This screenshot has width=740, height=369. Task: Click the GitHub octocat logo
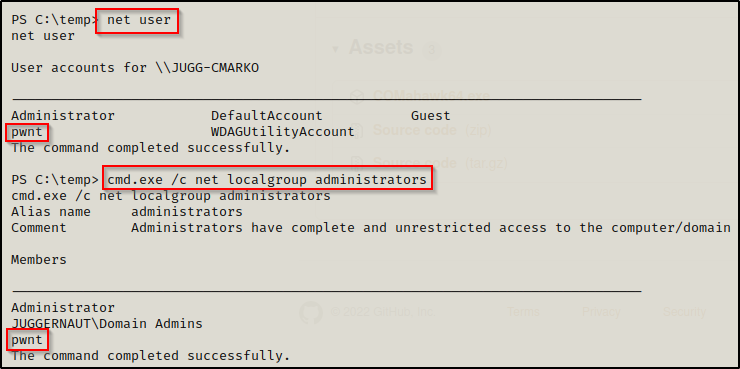click(x=311, y=312)
